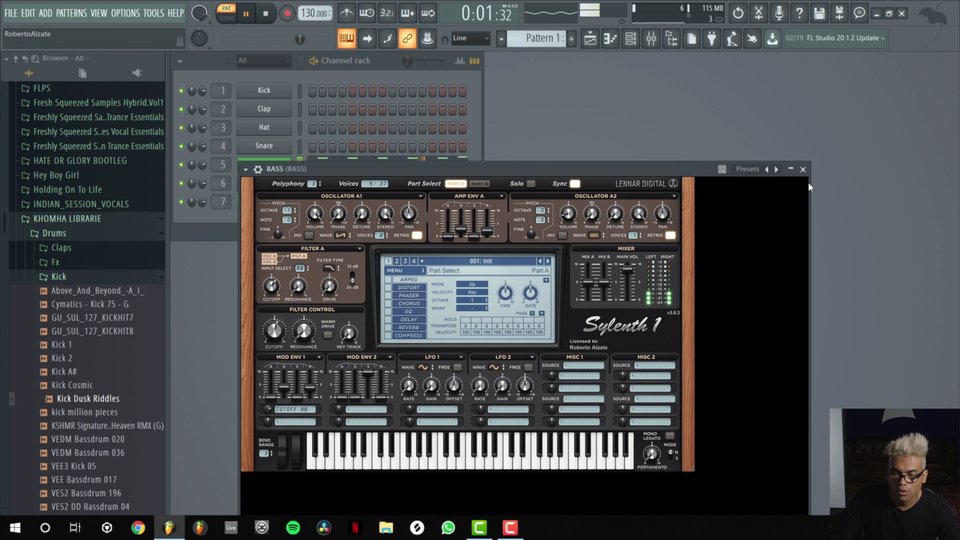Image resolution: width=960 pixels, height=540 pixels.
Task: Open Spotify from the taskbar
Action: [293, 527]
